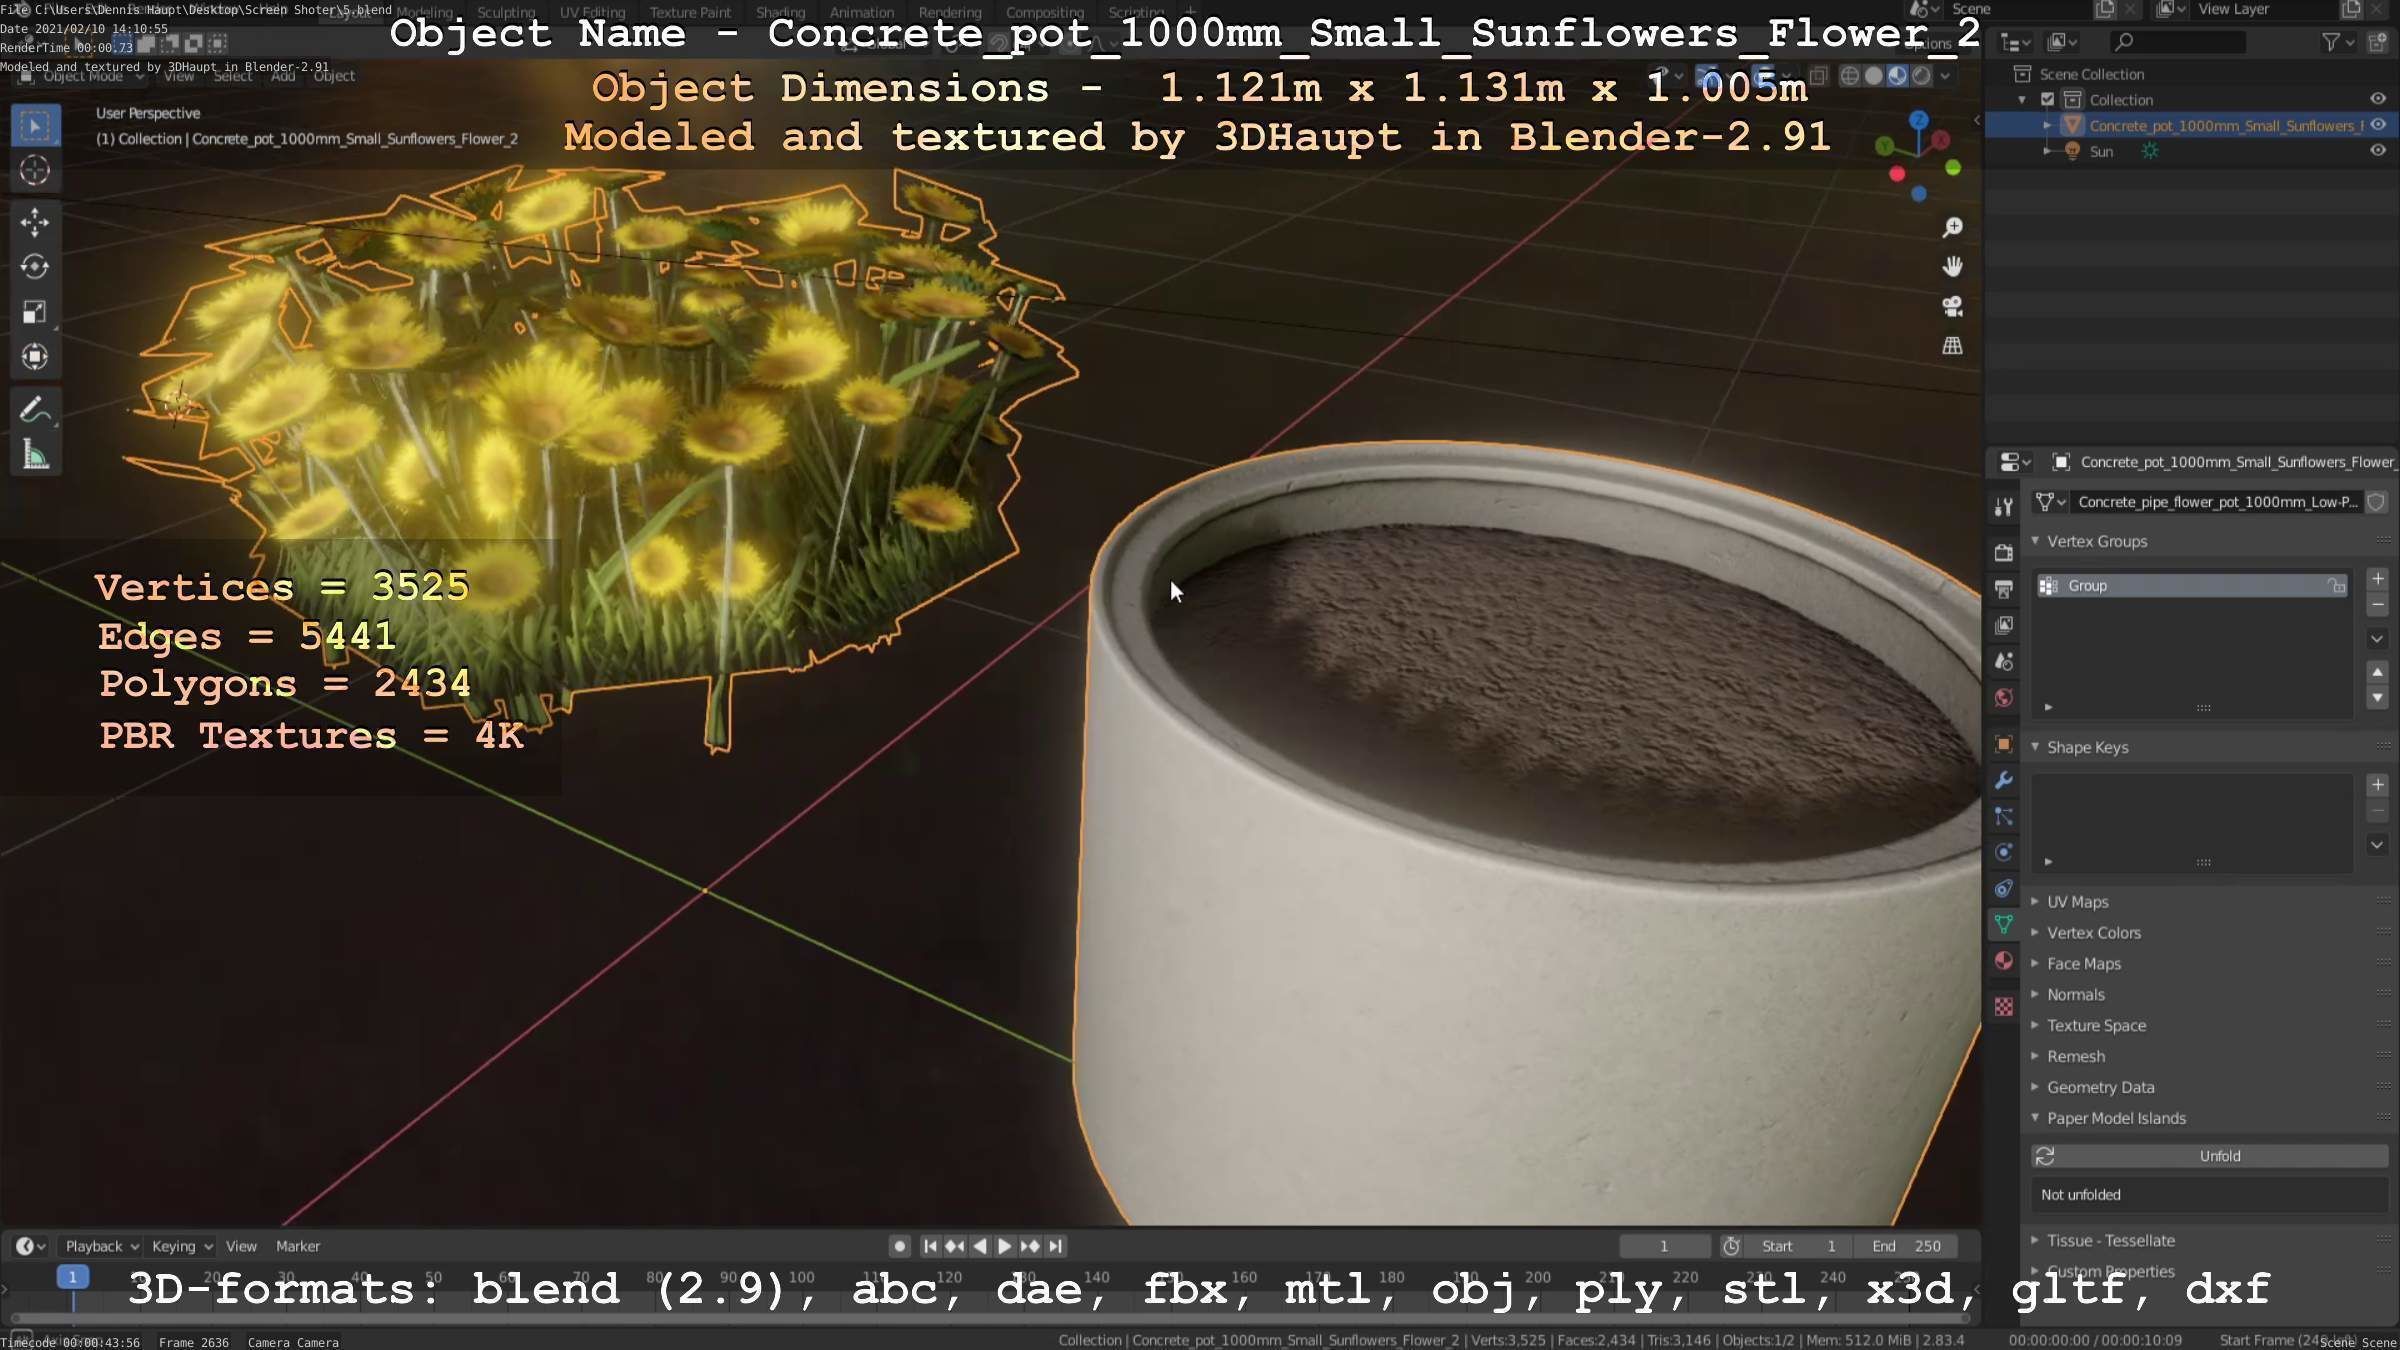Screen dimensions: 2400x1350
Task: Open the World properties tab
Action: [2003, 698]
